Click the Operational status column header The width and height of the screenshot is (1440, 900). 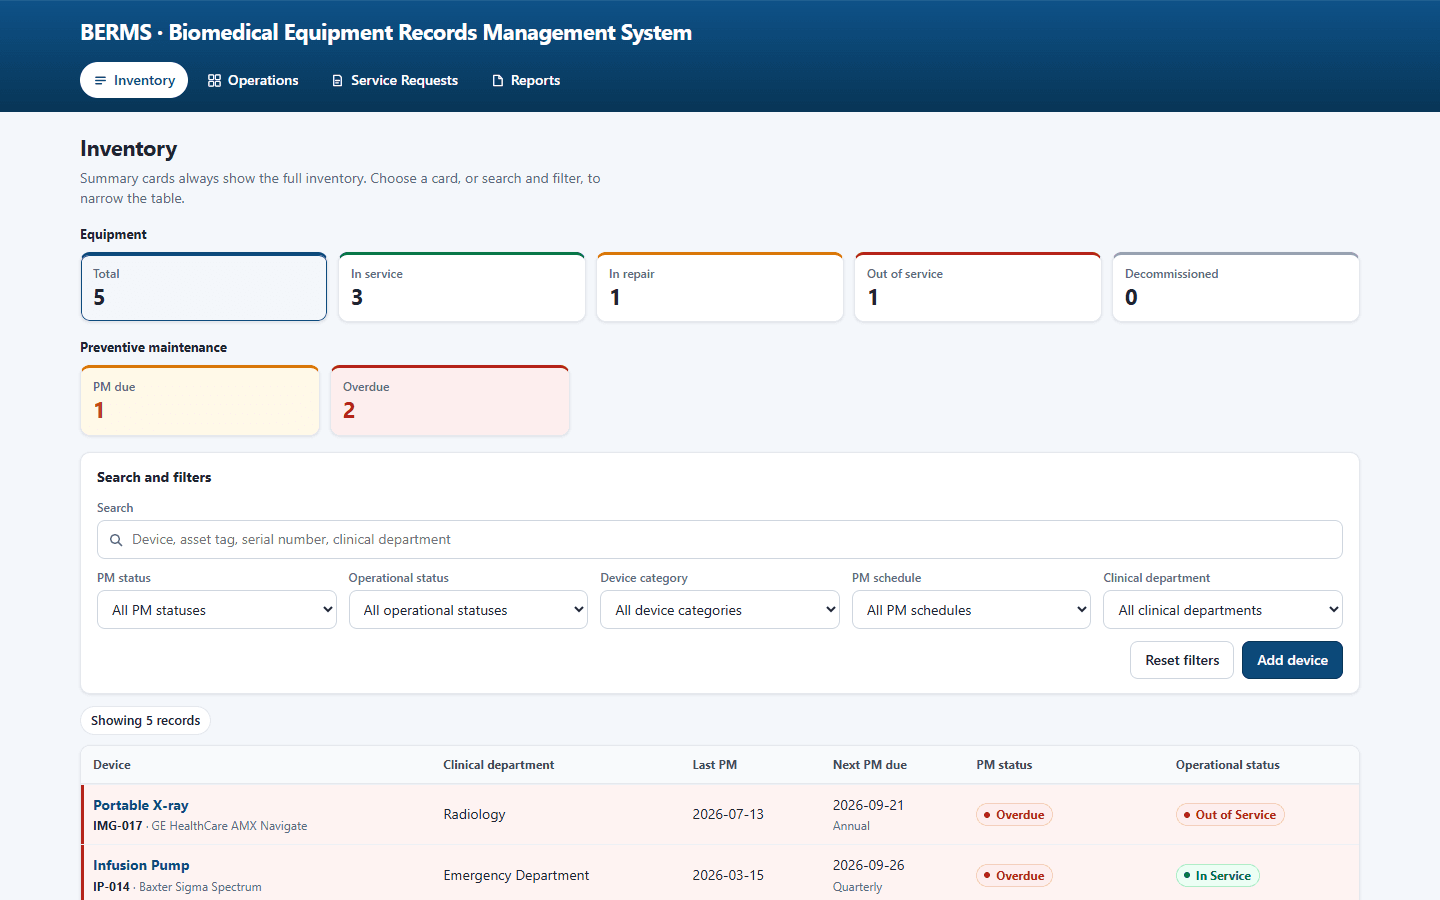click(1227, 765)
